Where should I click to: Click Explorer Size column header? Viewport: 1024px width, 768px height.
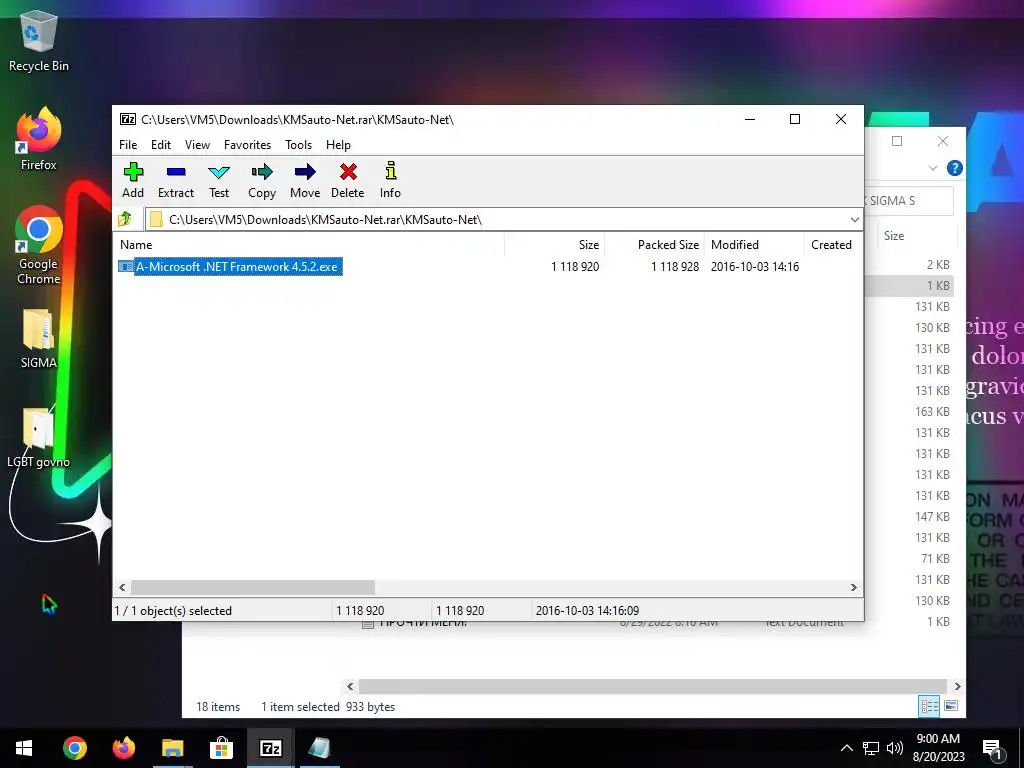[x=894, y=236]
